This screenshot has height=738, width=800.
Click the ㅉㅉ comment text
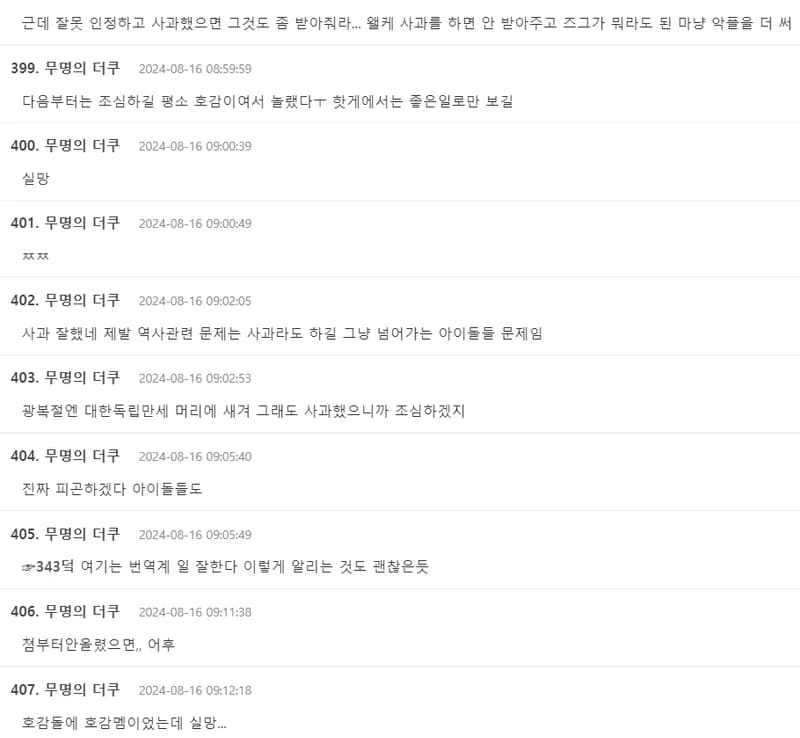[36, 256]
